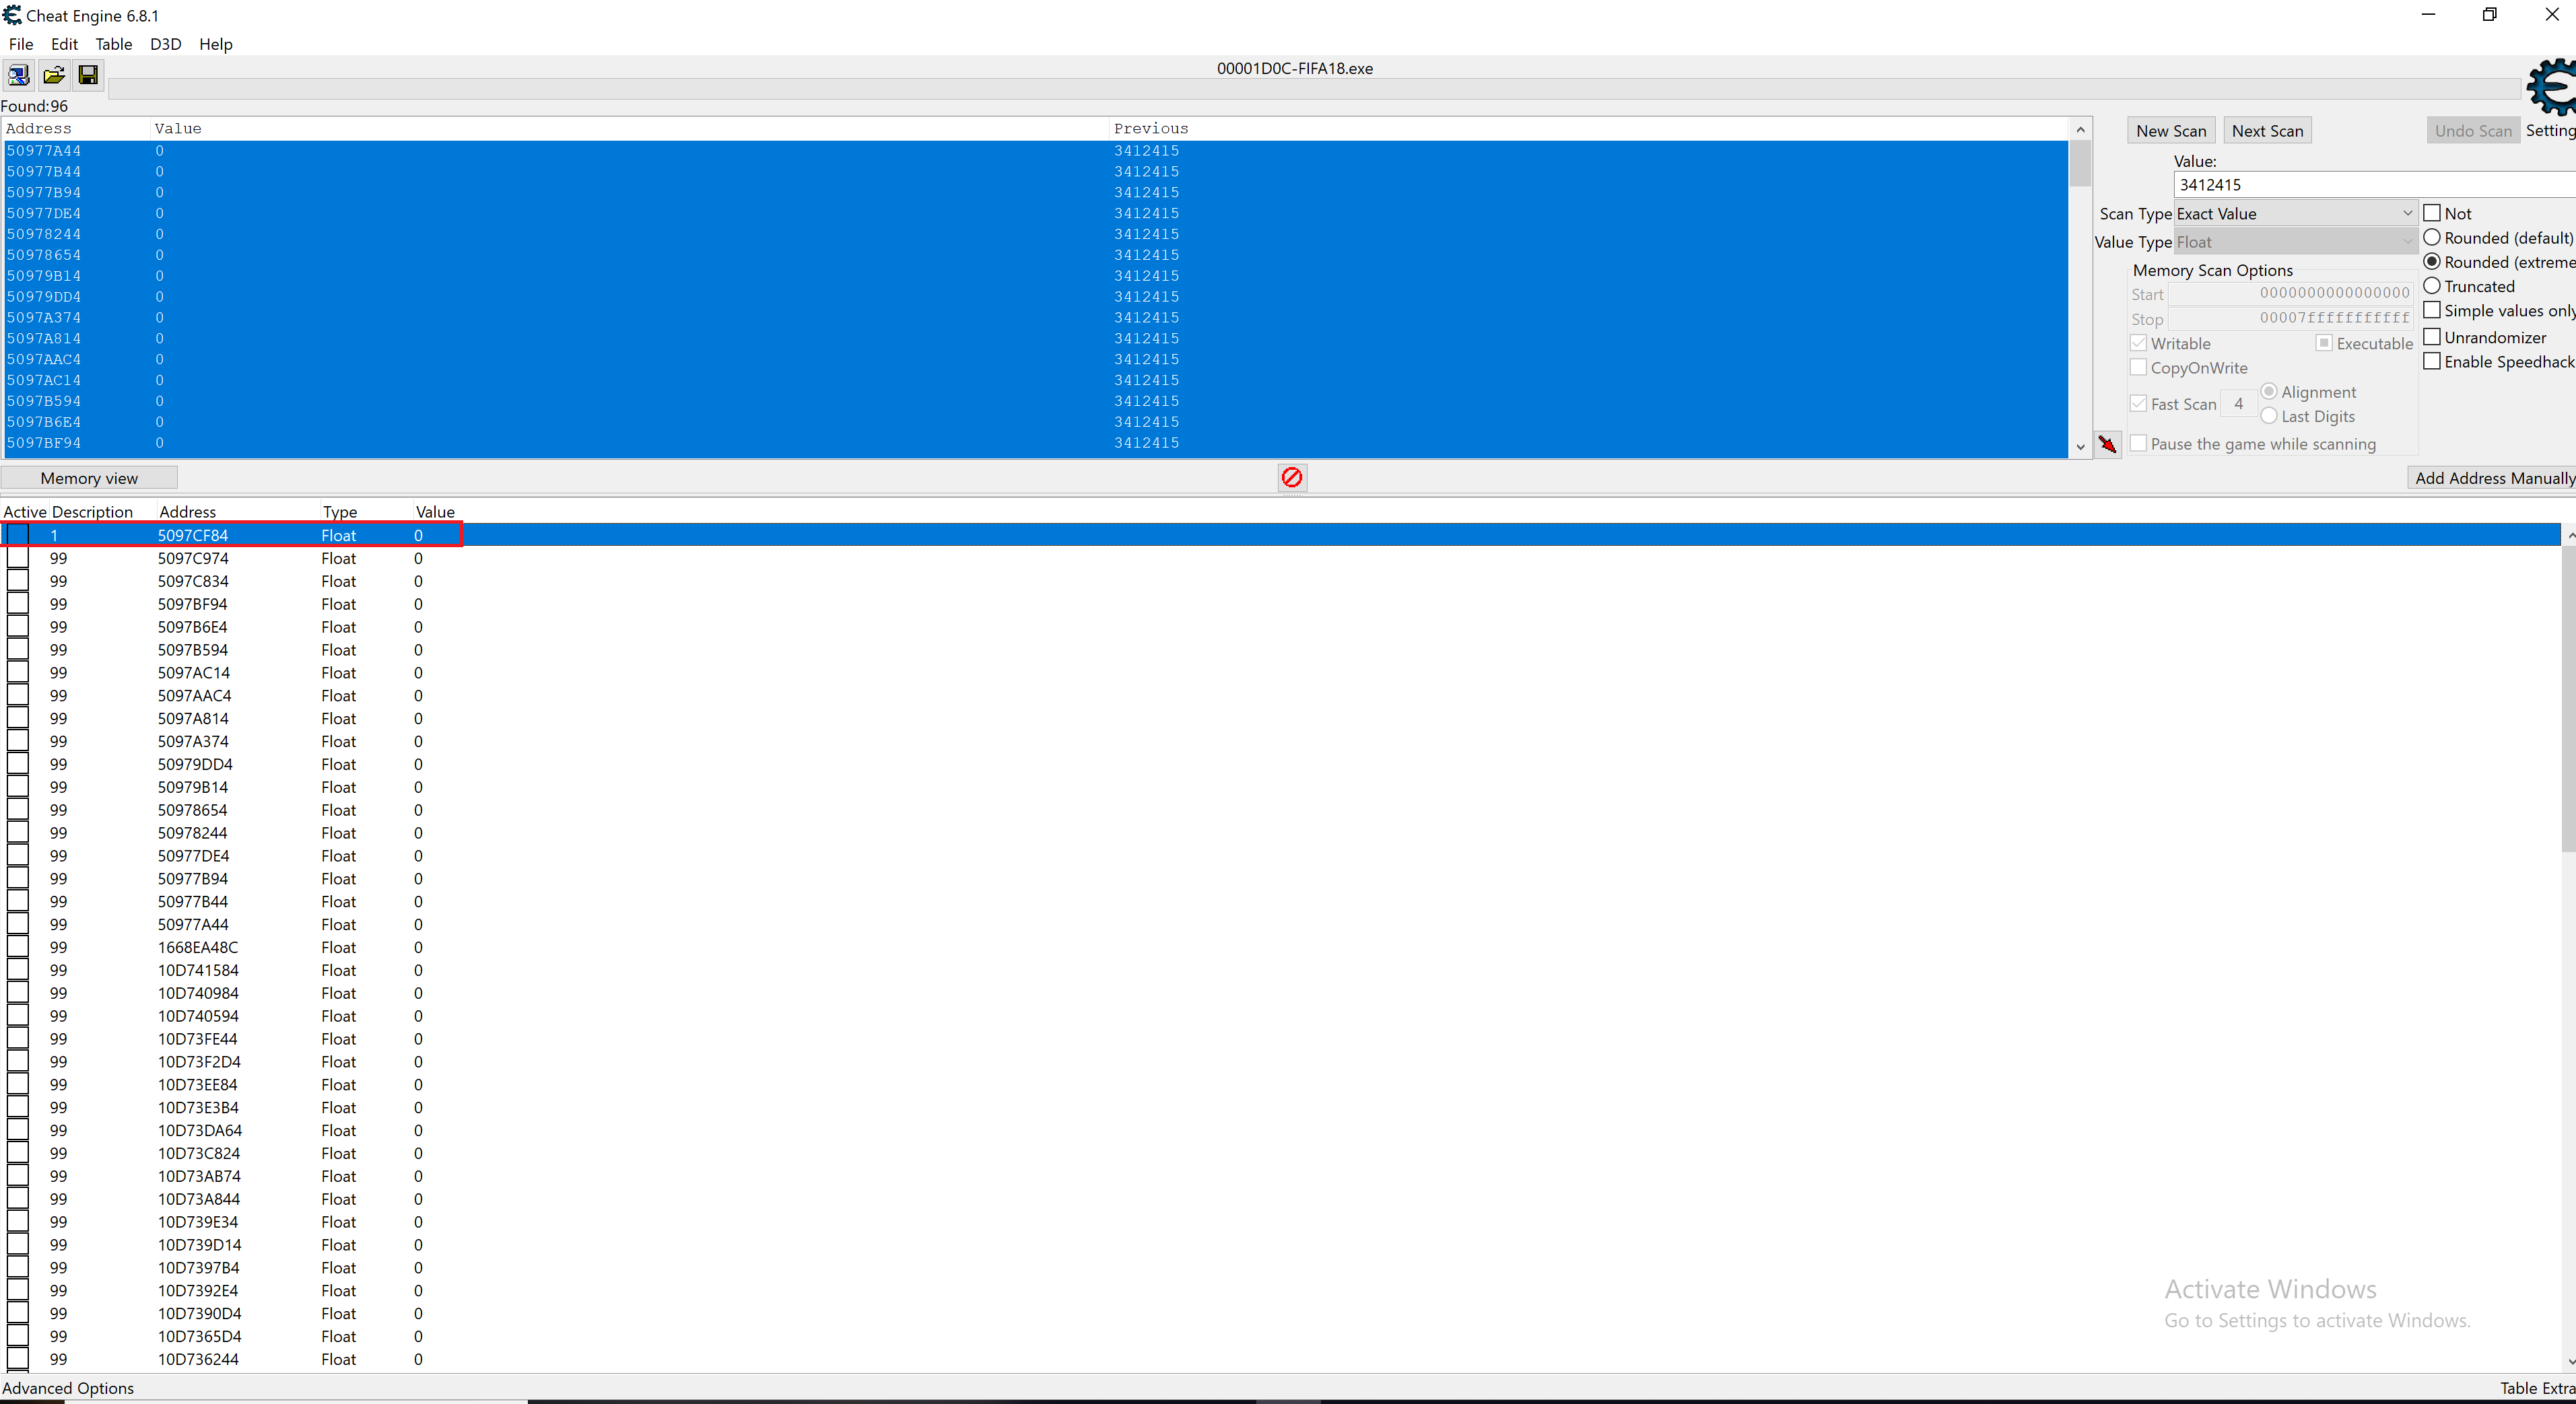Click the red no-entry clear list icon
The height and width of the screenshot is (1404, 2576).
[x=1291, y=477]
